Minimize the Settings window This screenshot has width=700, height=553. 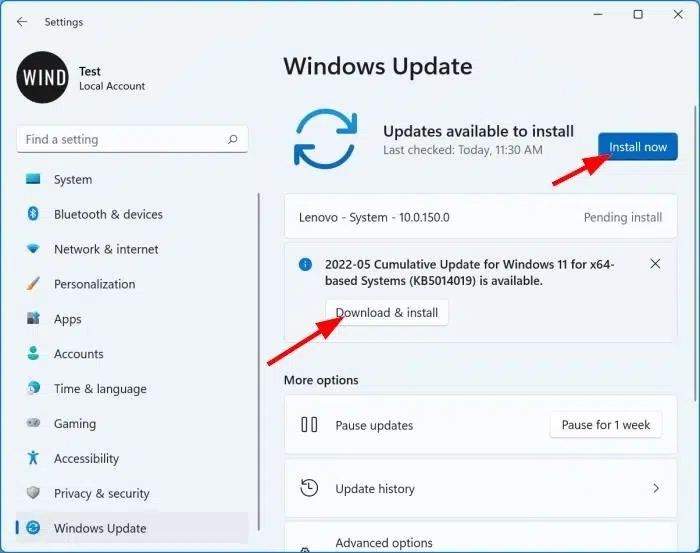coord(598,15)
